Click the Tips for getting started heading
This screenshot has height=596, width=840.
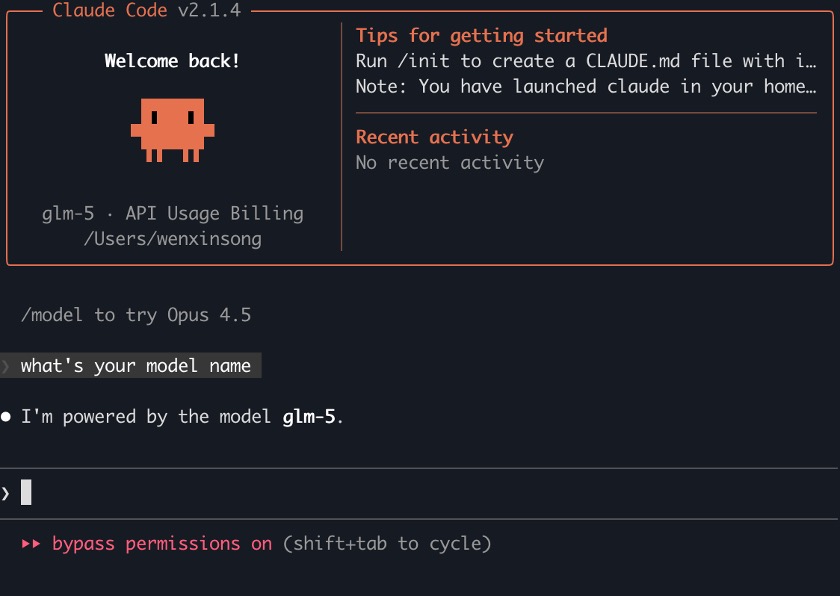[481, 36]
